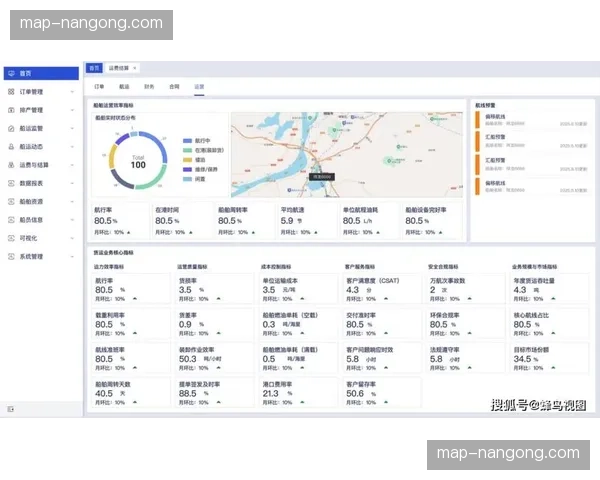Click 锚泊 yellow legend swatch

pos(187,160)
